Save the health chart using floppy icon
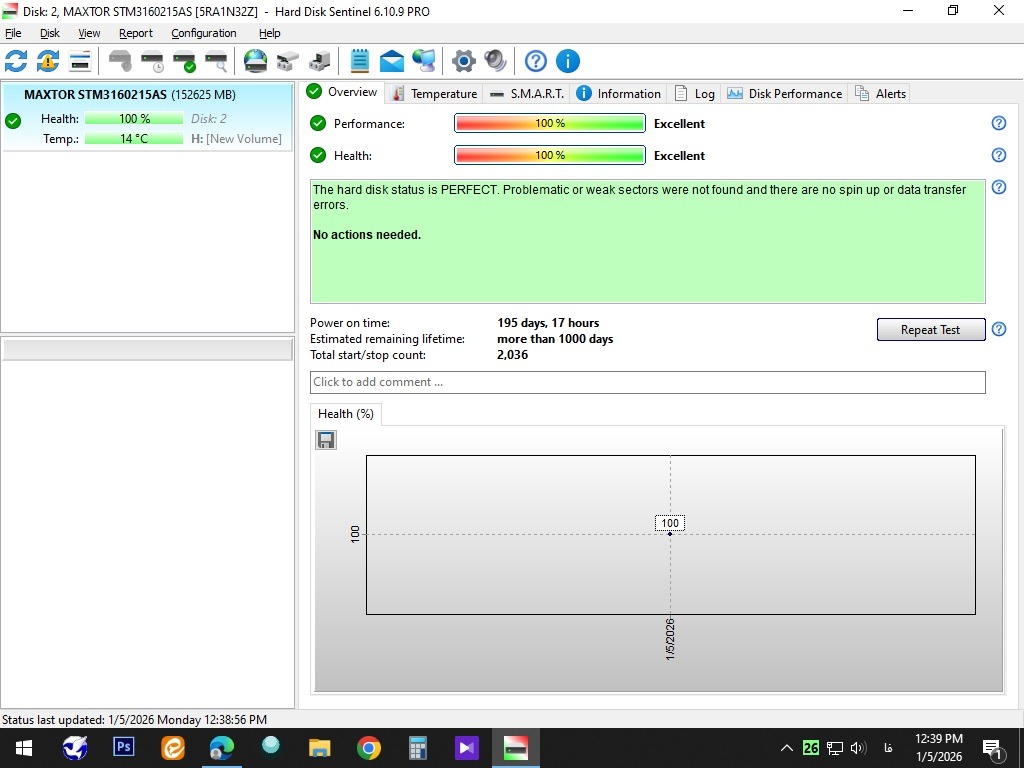This screenshot has width=1024, height=768. 326,440
